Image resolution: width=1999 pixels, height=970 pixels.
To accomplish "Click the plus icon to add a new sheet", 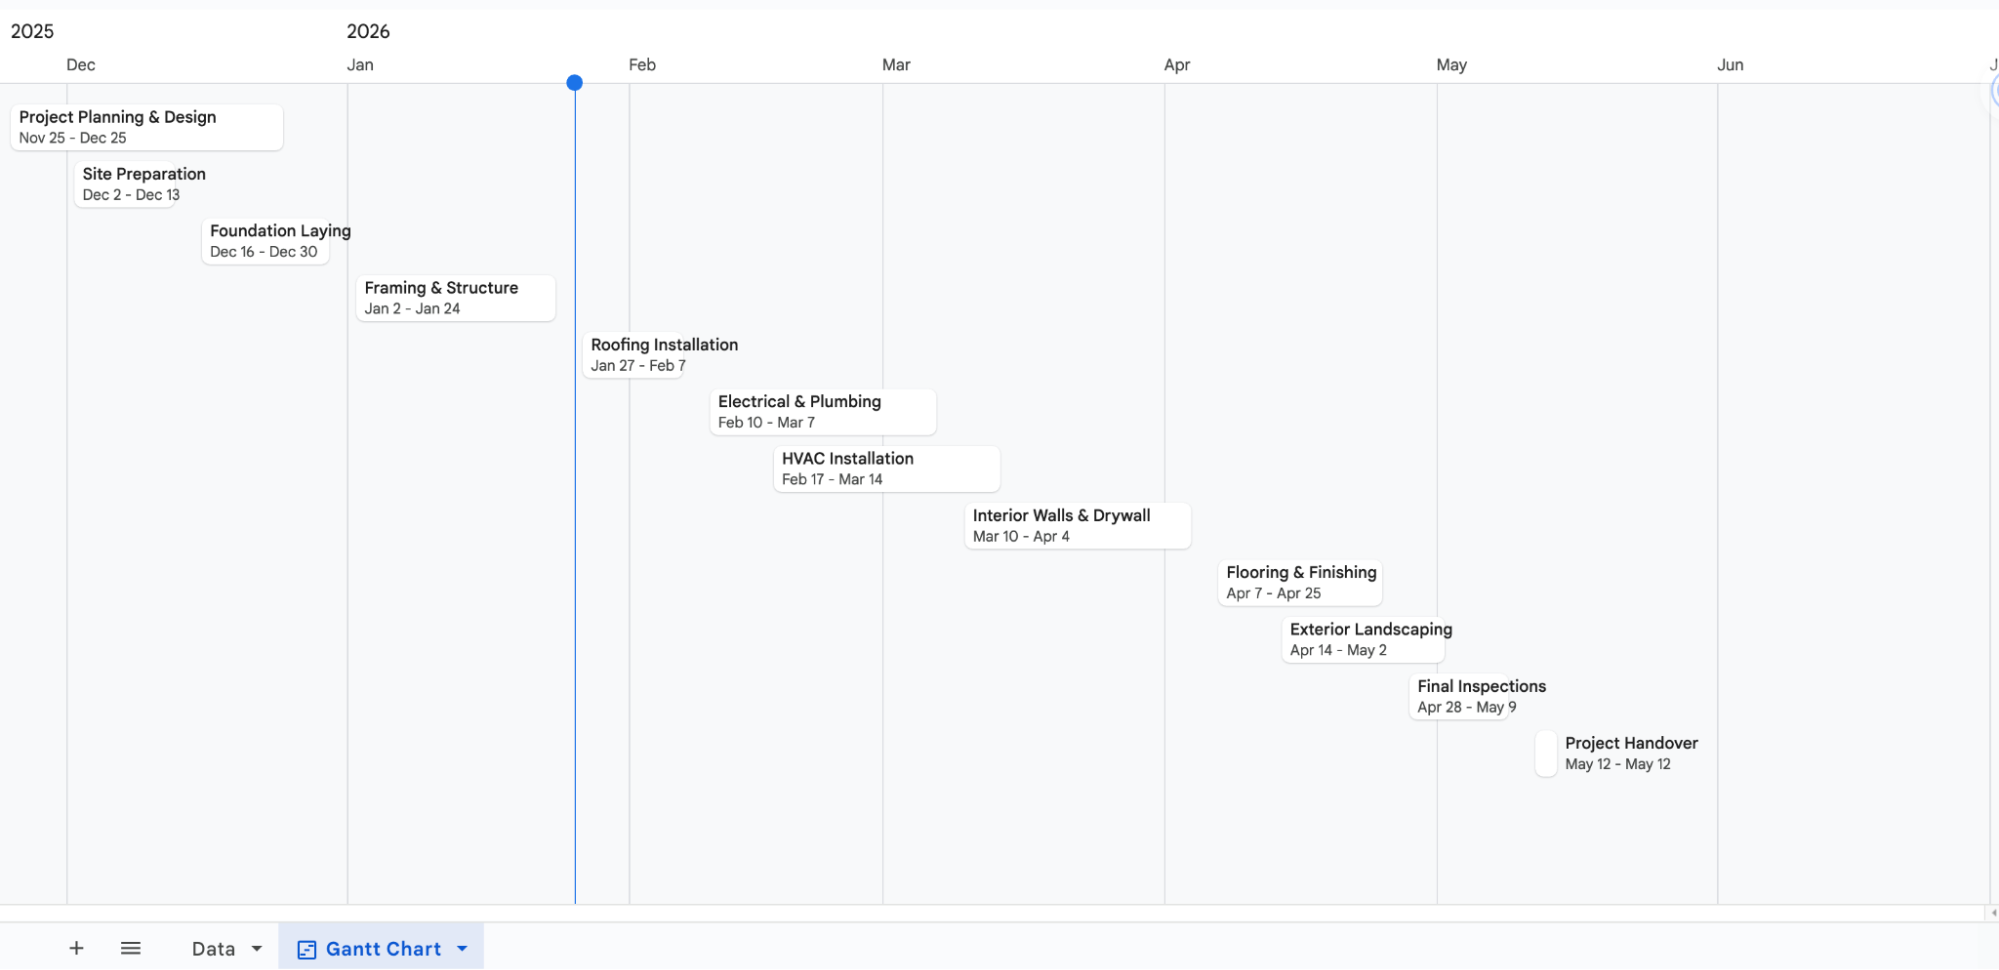I will [x=76, y=948].
